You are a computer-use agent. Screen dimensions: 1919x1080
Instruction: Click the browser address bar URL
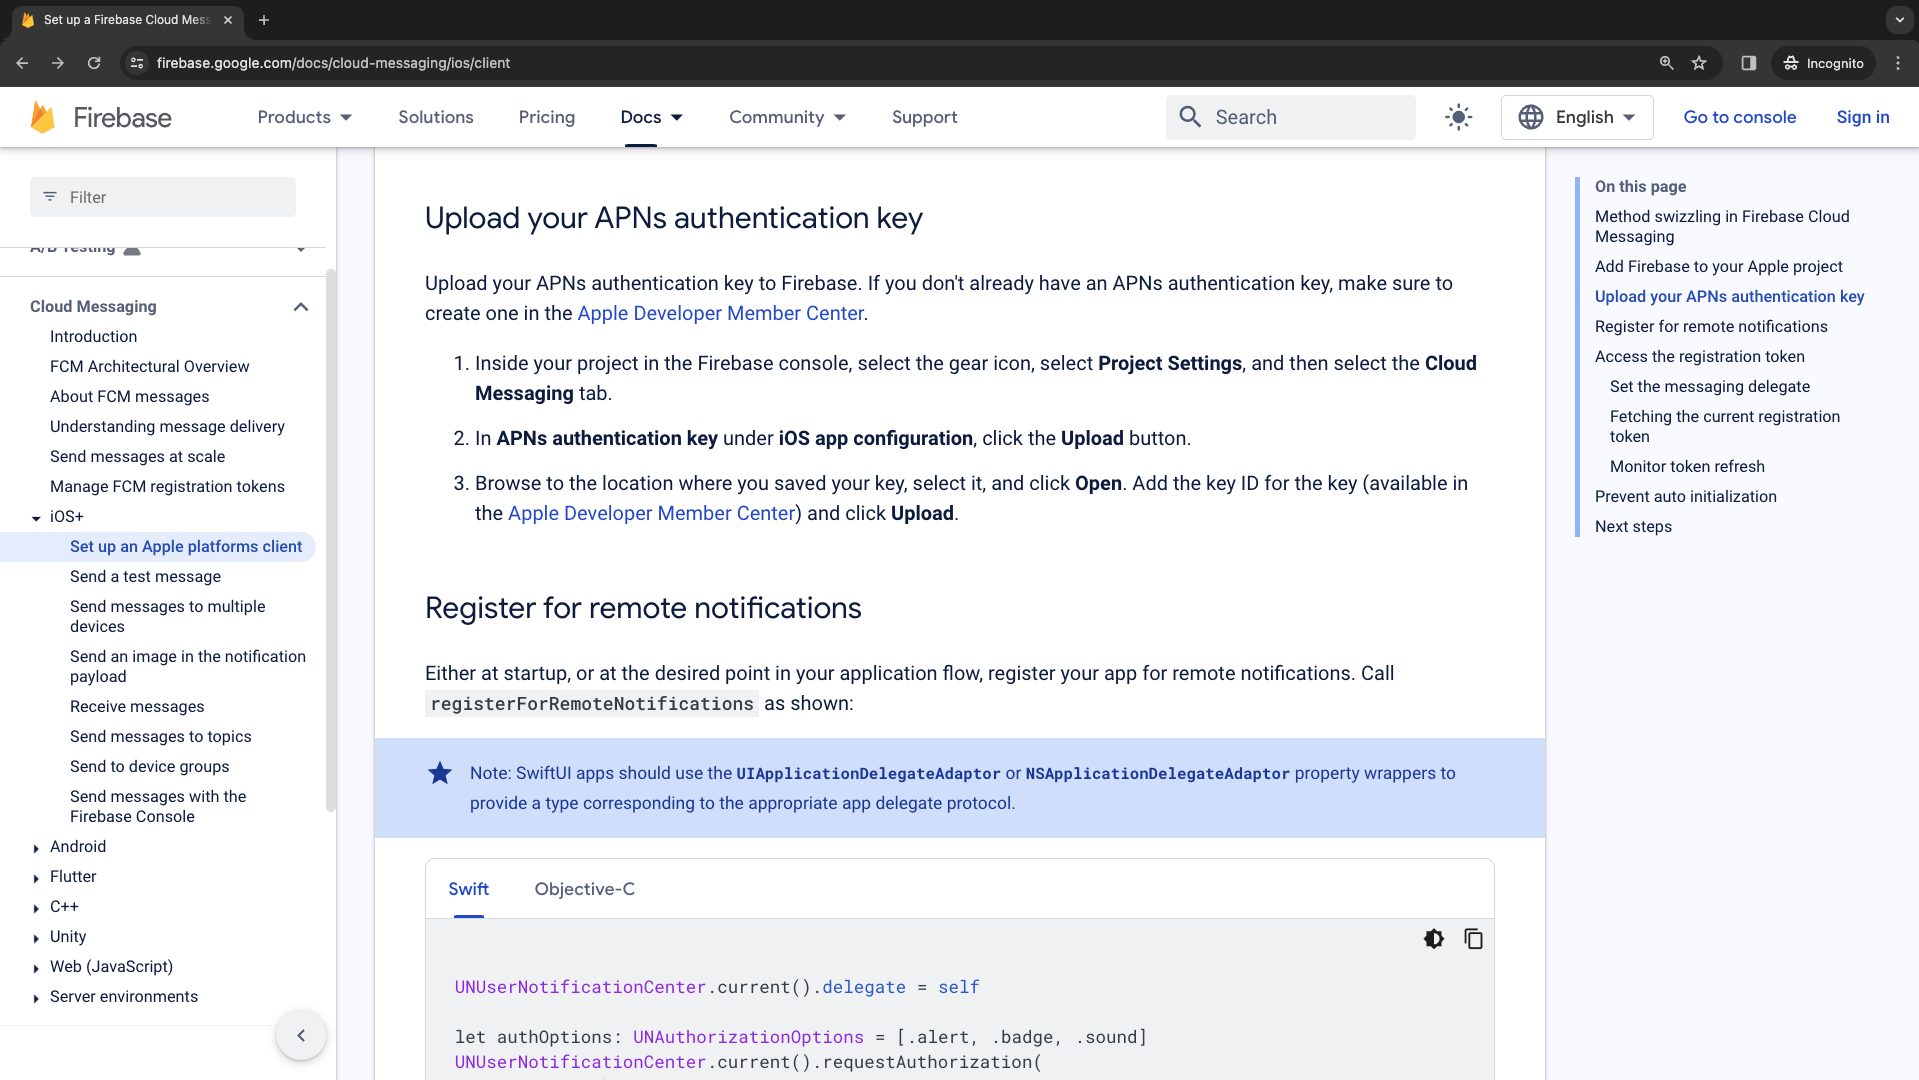[x=333, y=63]
